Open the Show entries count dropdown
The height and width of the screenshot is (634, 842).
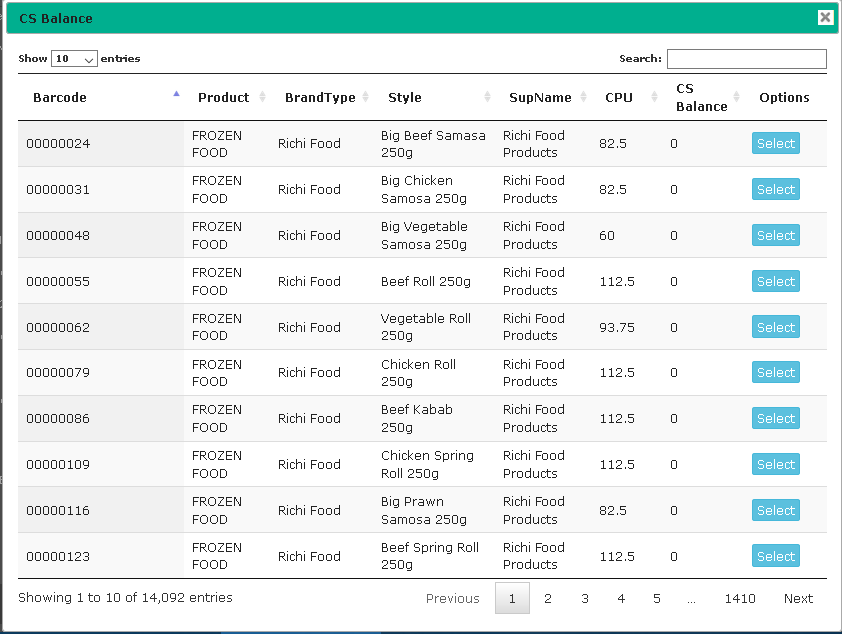74,59
